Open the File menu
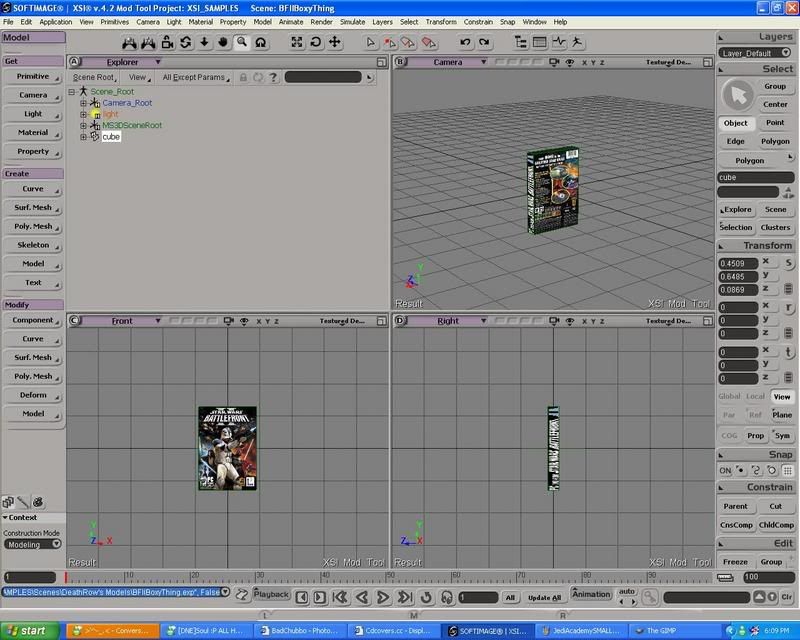Screen dimensions: 800x640 point(8,22)
